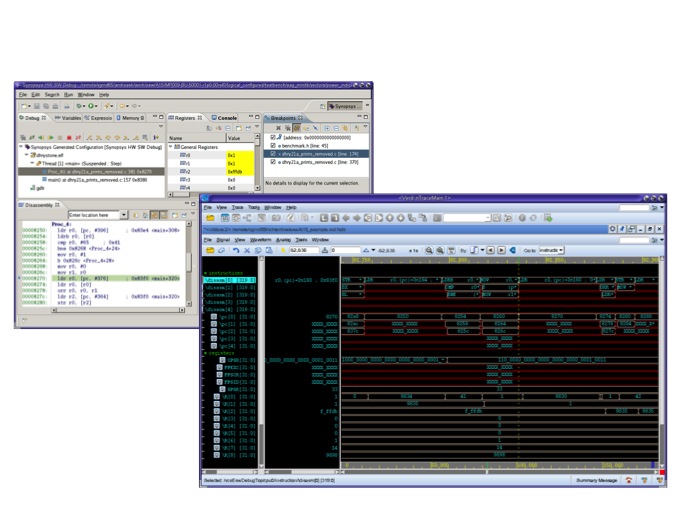This screenshot has width=680, height=510.
Task: Click the red Terminate button in Debug view
Action: (69, 137)
